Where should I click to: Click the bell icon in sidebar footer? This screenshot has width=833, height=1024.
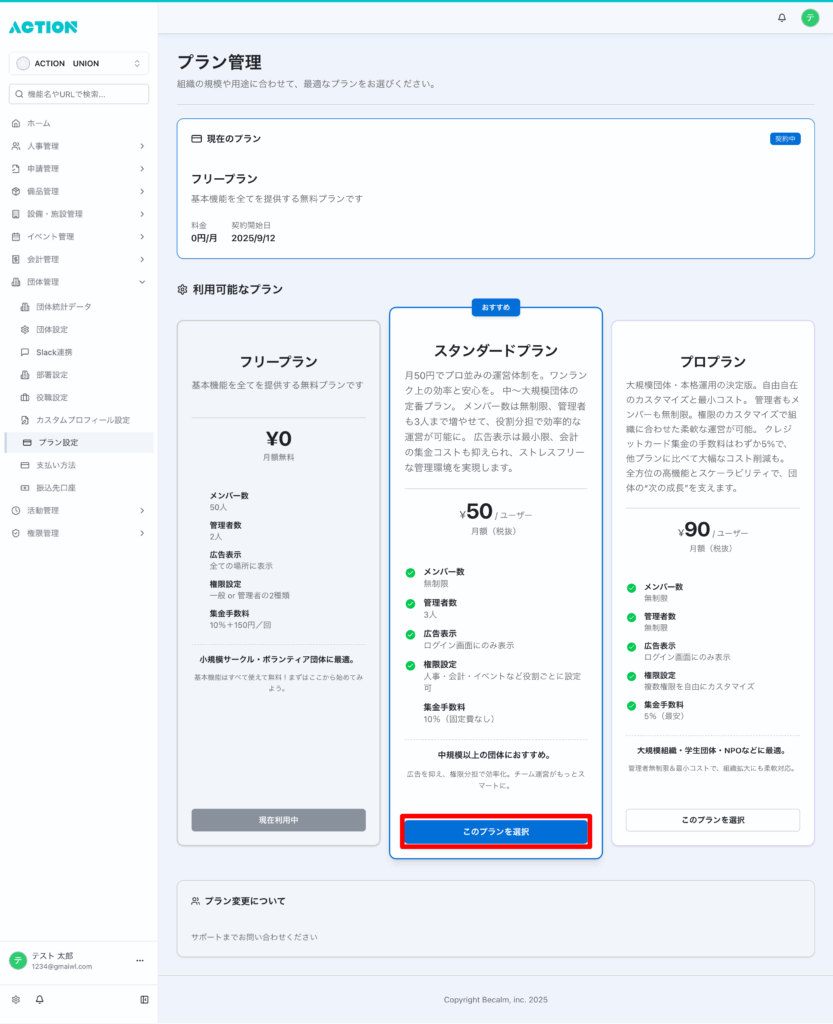(40, 999)
